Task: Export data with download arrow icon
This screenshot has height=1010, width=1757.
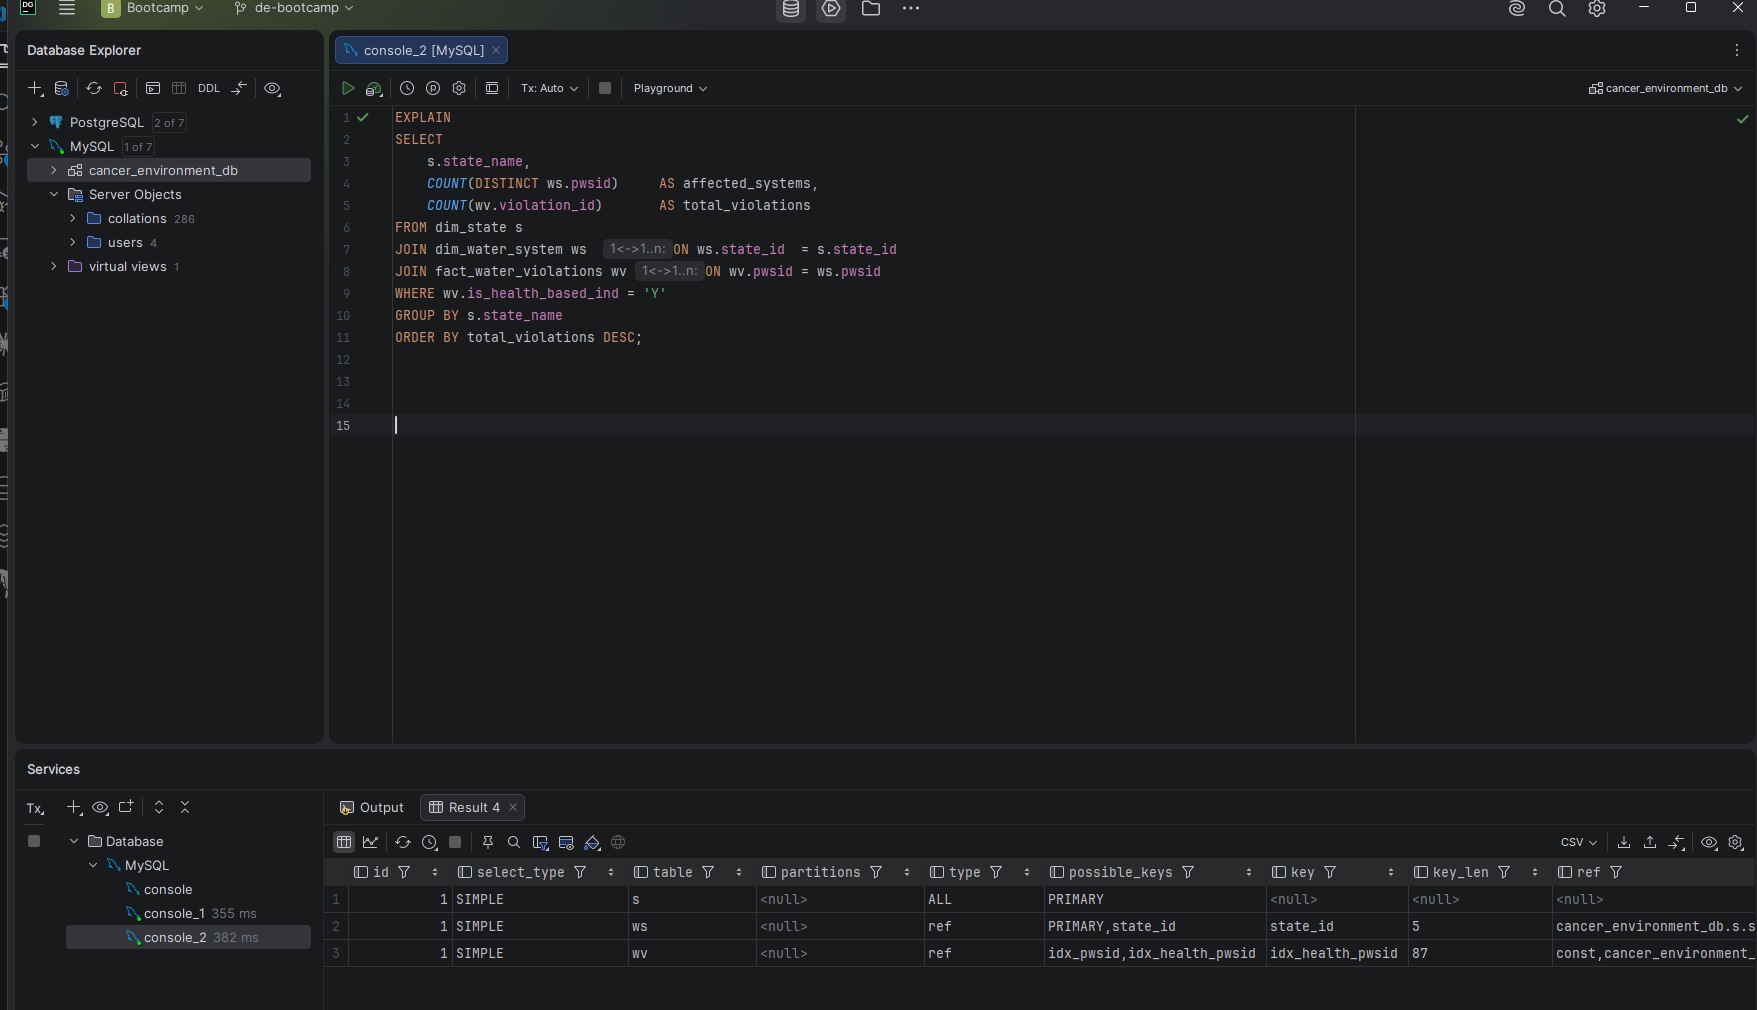Action: [x=1624, y=842]
